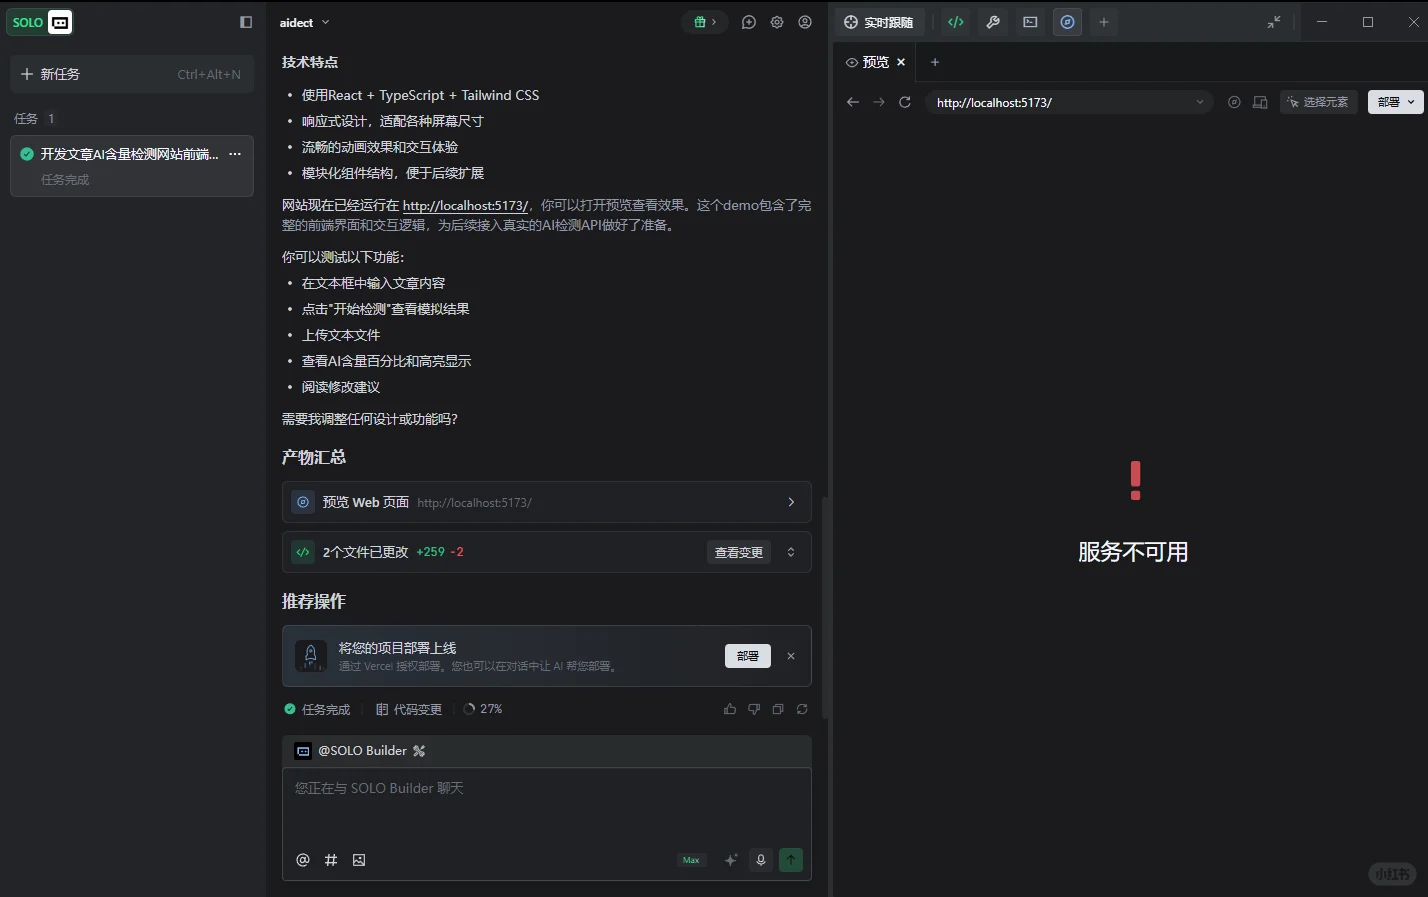
Task: Open the settings gear icon
Action: coord(777,22)
